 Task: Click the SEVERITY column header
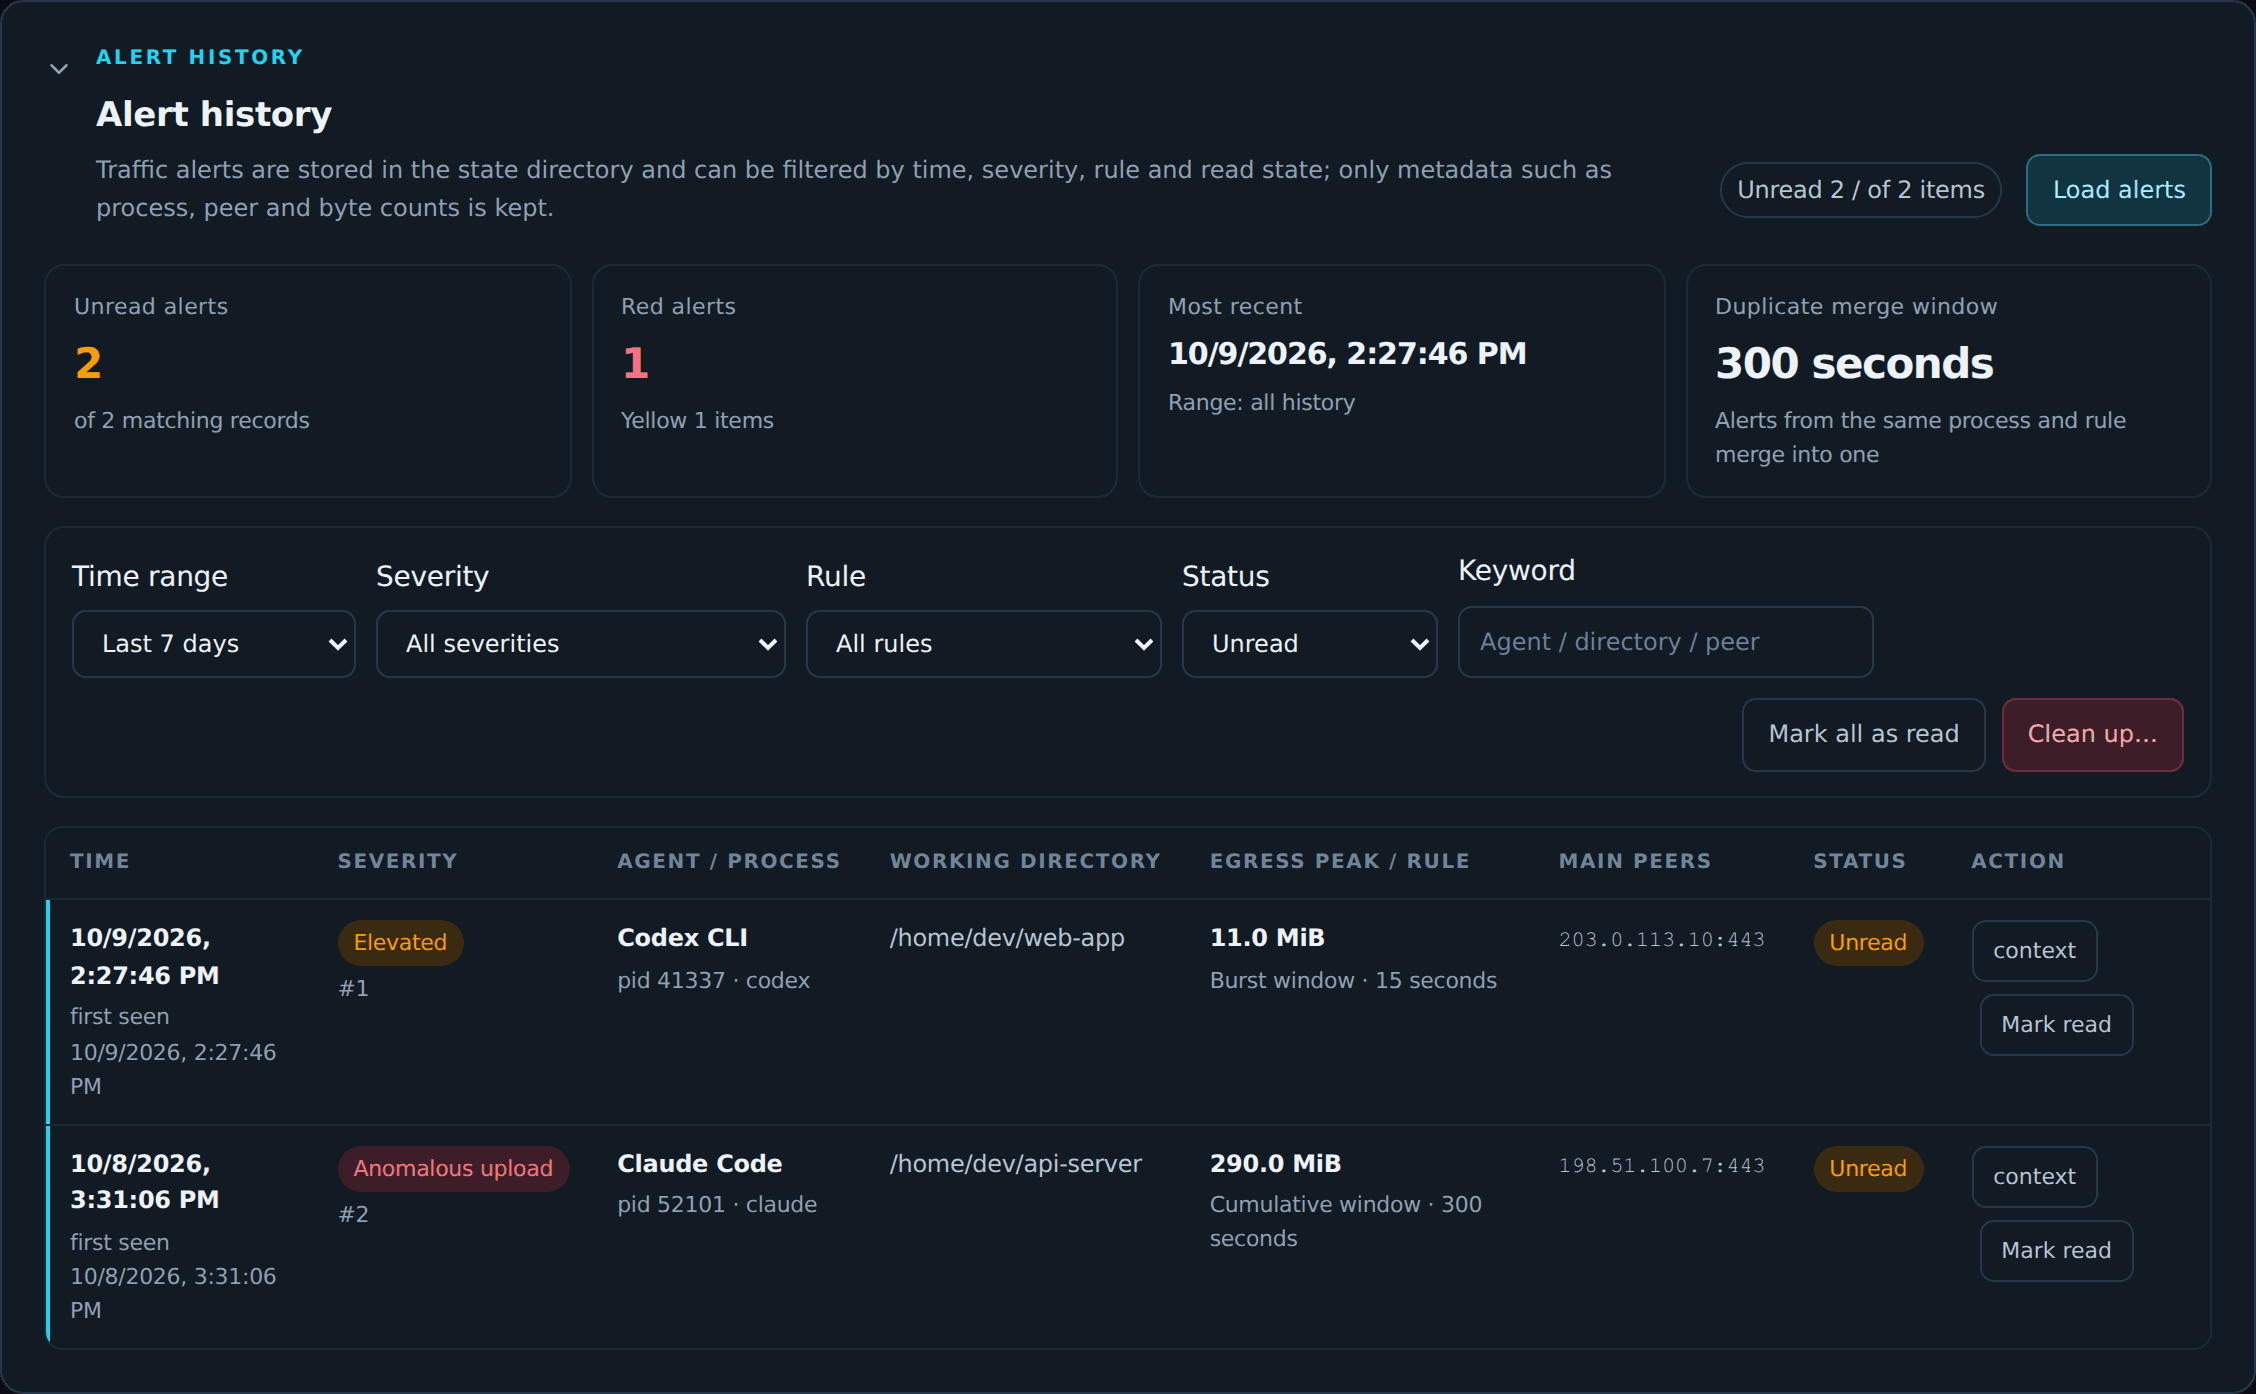[x=398, y=861]
